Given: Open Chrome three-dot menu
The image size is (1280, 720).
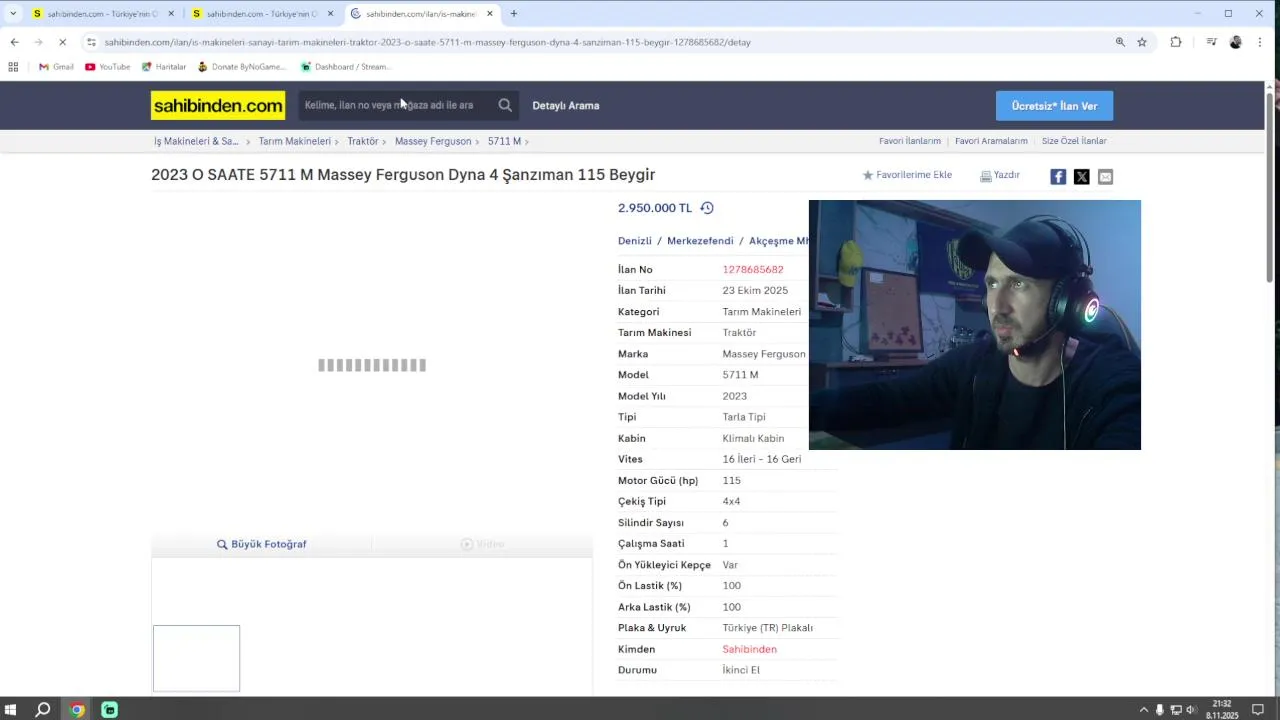Looking at the screenshot, I should 1260,42.
